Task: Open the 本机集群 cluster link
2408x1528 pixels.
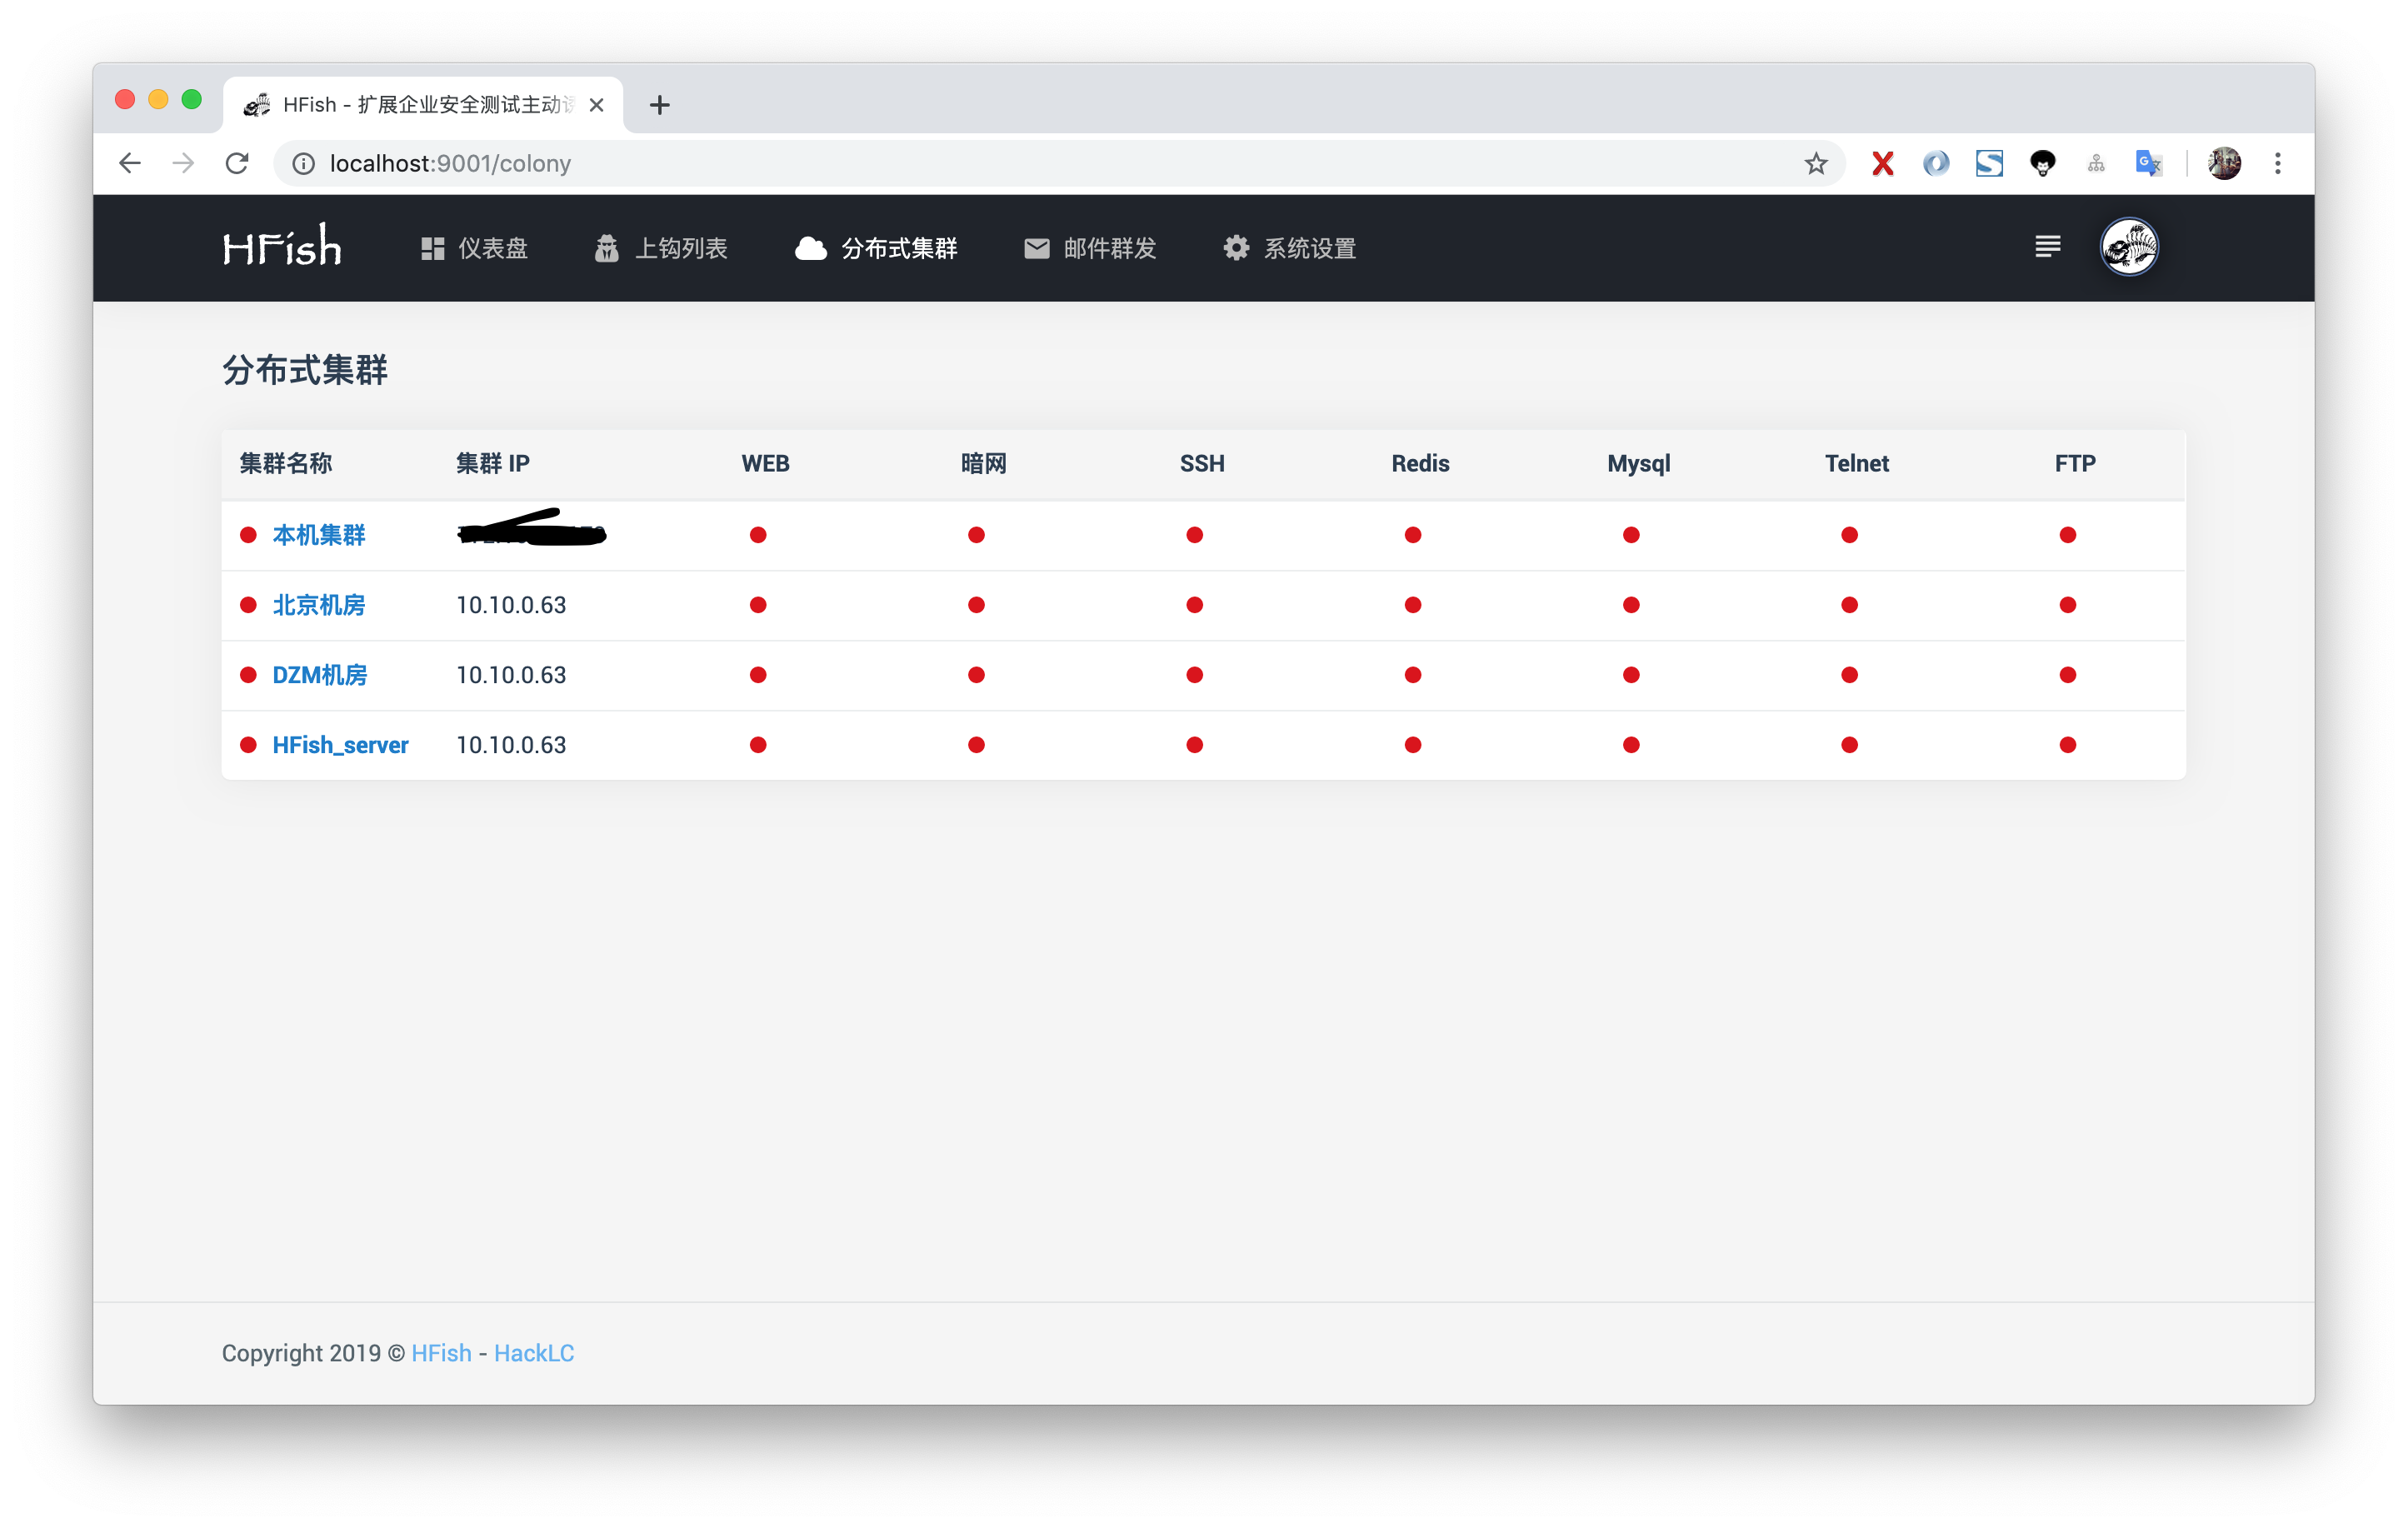Action: [x=318, y=535]
